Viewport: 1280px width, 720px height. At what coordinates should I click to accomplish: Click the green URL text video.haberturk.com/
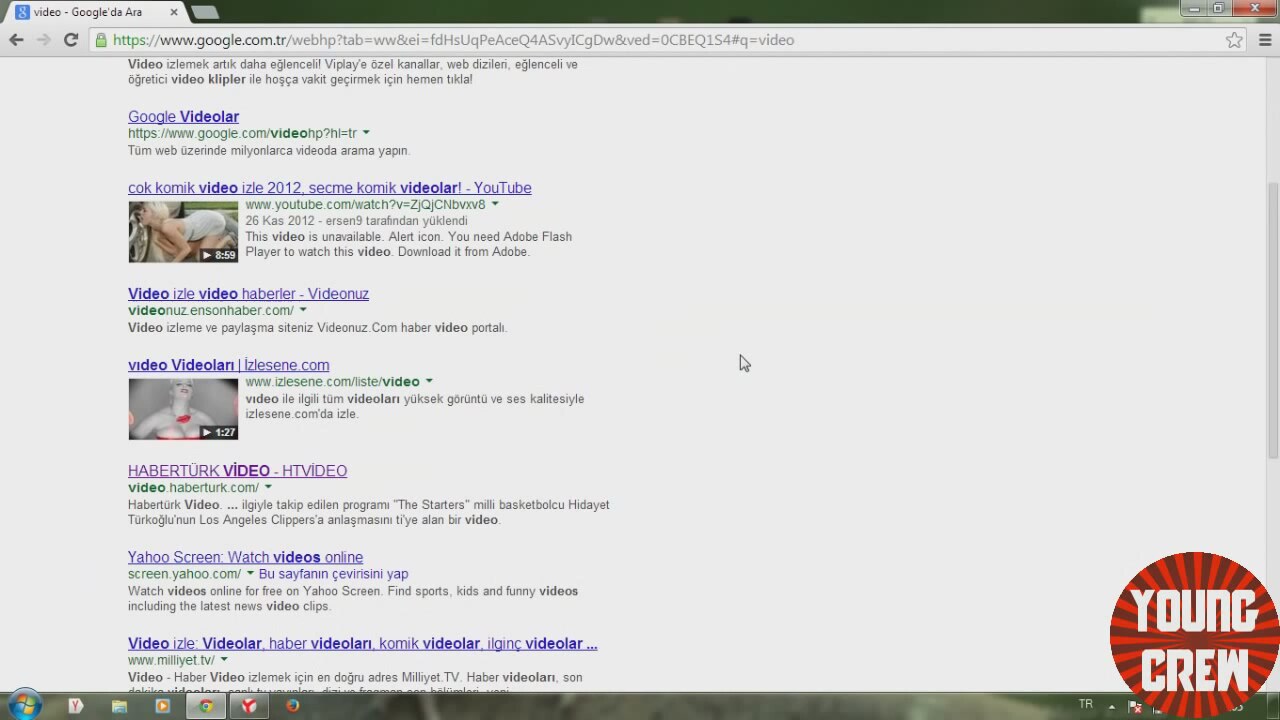click(x=193, y=487)
